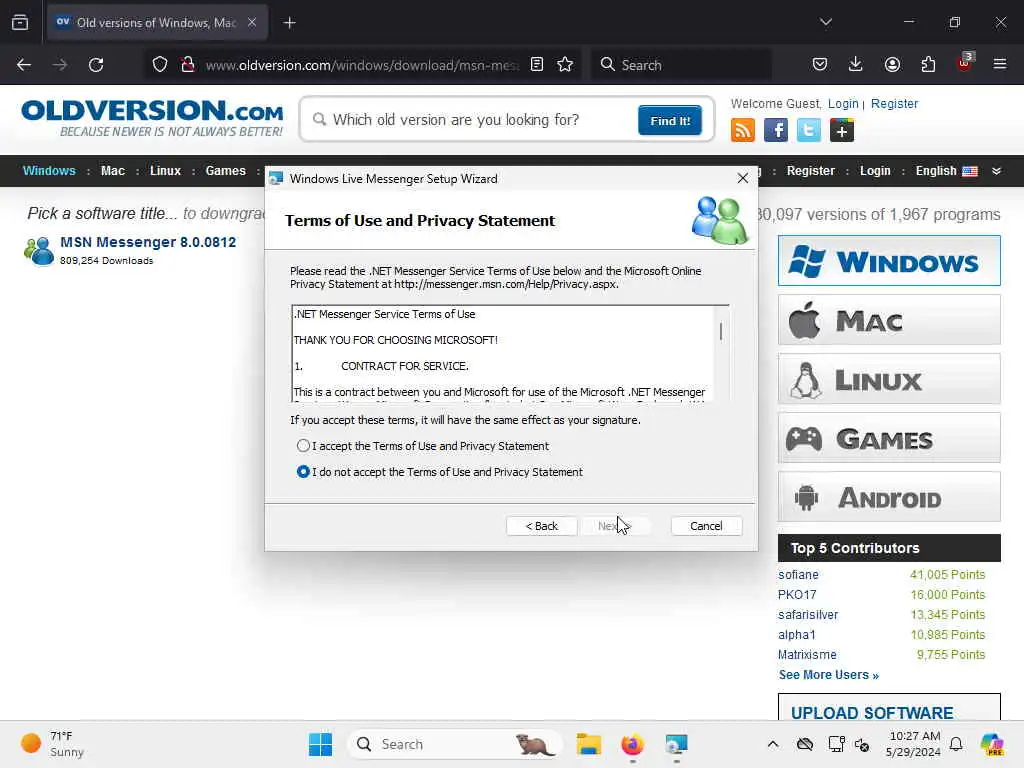Image resolution: width=1024 pixels, height=768 pixels.
Task: Open the setup wizard taskbar icon
Action: click(x=677, y=744)
